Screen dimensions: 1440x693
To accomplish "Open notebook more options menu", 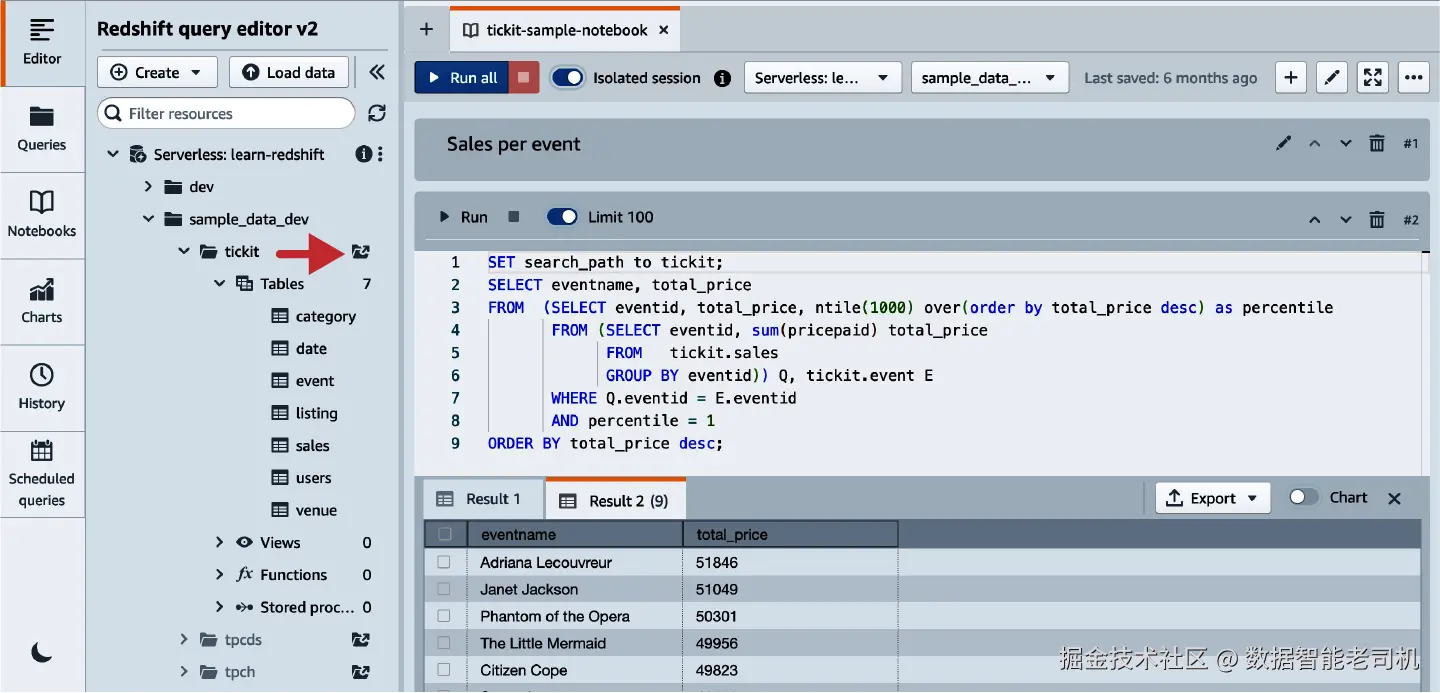I will click(1412, 77).
